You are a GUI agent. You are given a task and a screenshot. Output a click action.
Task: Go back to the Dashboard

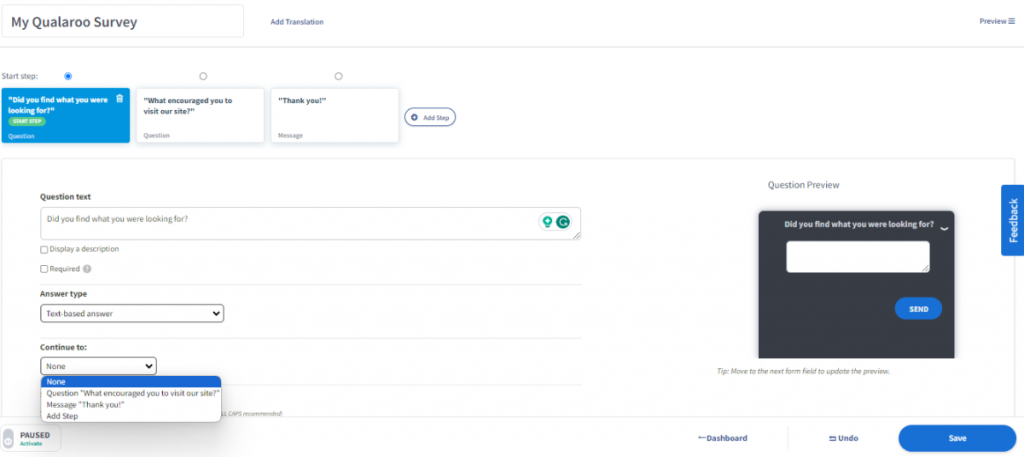click(722, 438)
